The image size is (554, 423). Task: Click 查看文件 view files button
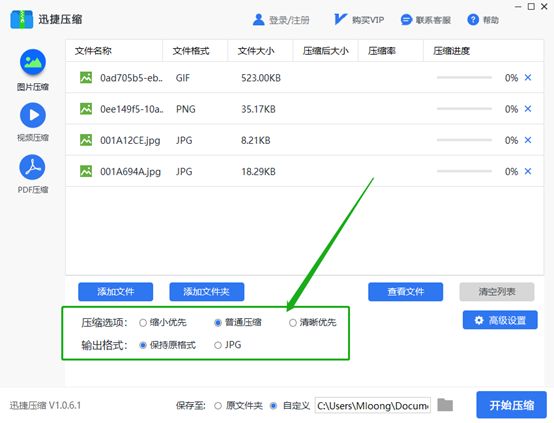405,292
